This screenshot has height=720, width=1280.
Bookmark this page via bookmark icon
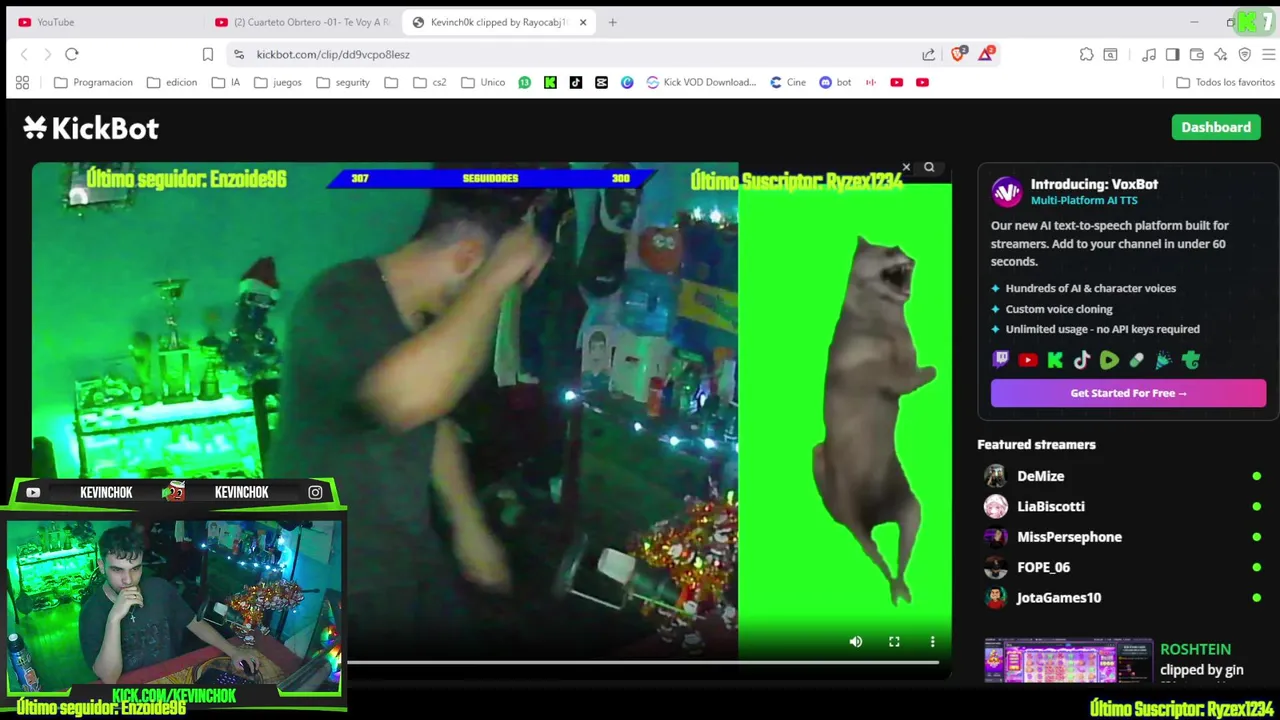tap(208, 54)
